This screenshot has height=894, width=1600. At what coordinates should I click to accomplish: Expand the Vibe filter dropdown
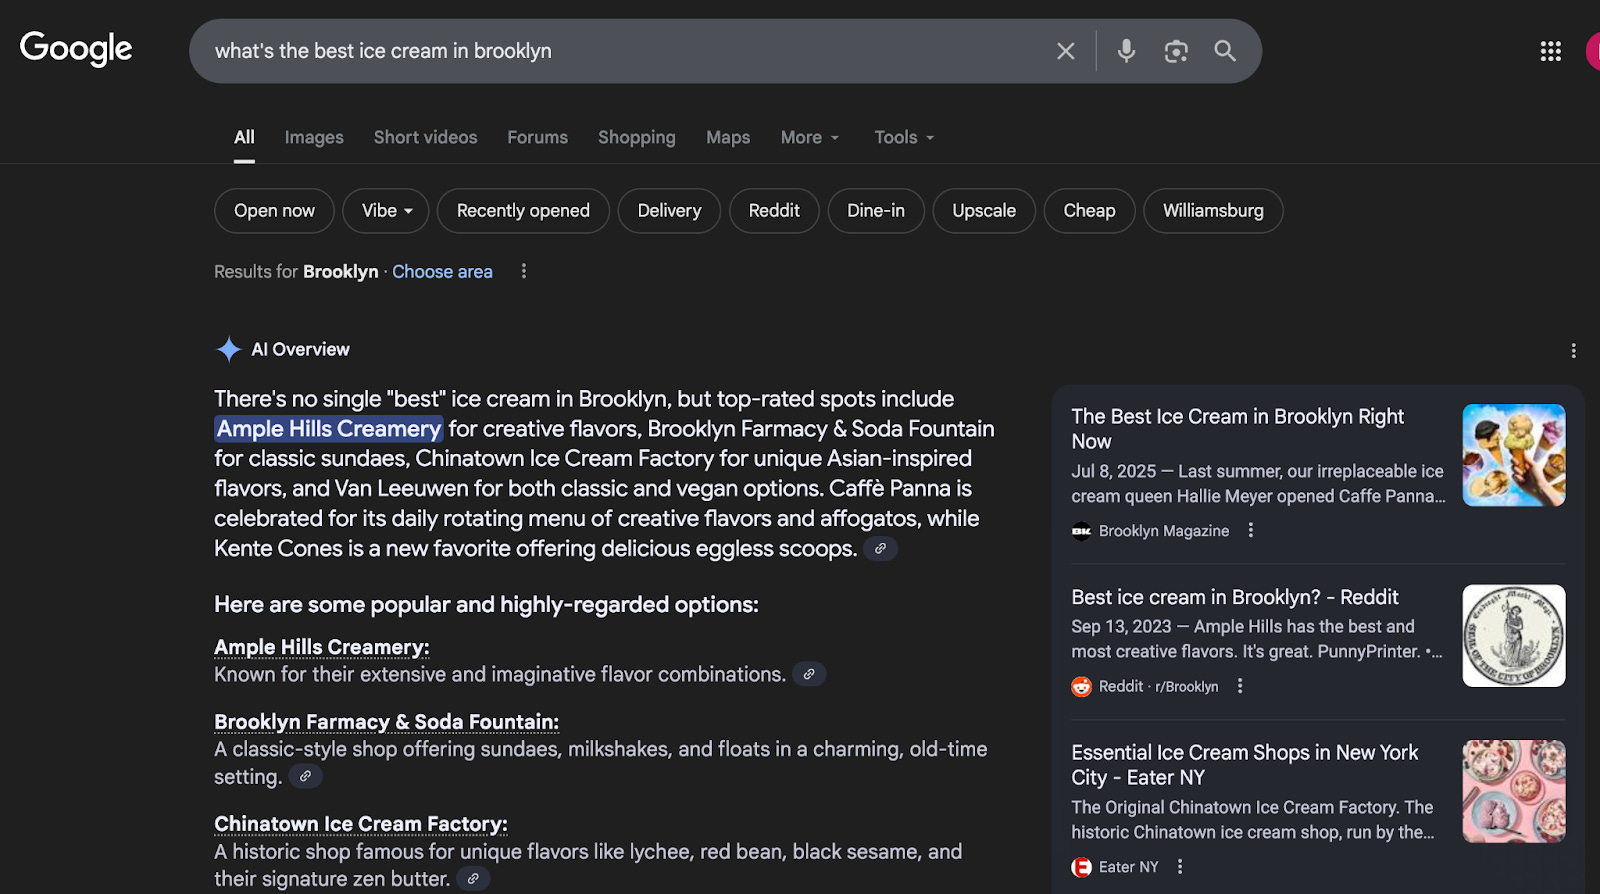(x=386, y=211)
